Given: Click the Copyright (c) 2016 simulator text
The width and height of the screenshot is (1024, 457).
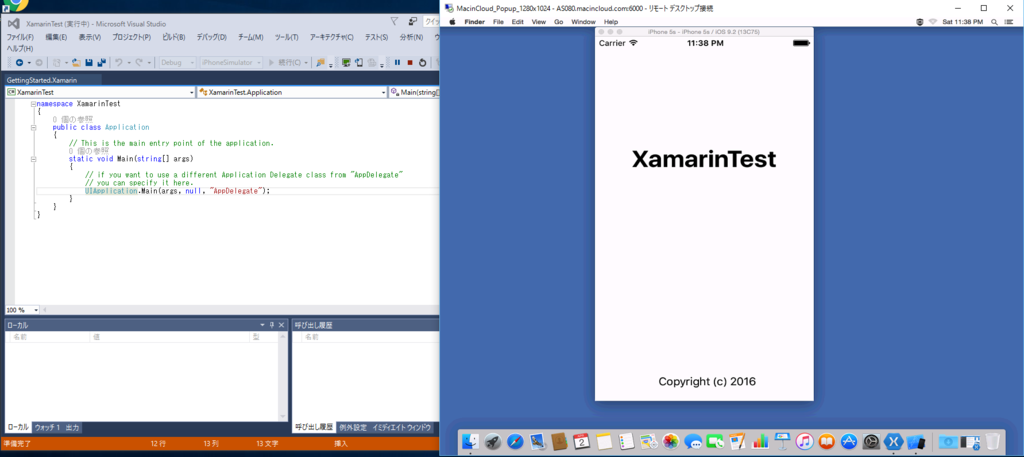Looking at the screenshot, I should click(707, 381).
